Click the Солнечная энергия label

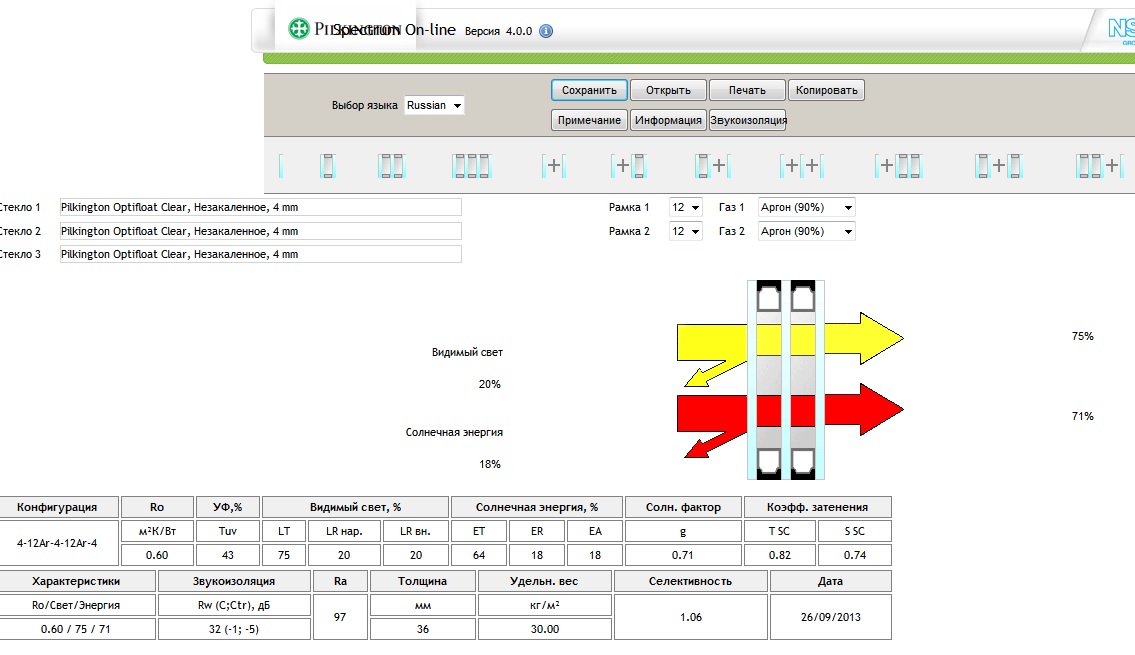(454, 432)
